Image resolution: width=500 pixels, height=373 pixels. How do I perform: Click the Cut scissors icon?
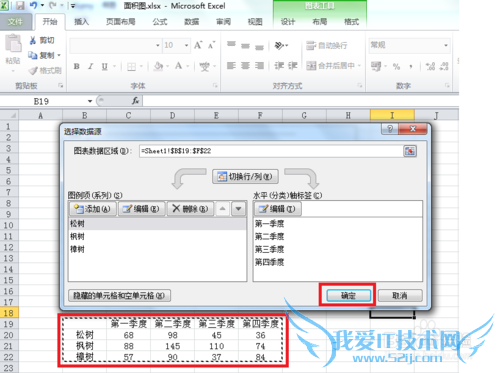(33, 40)
